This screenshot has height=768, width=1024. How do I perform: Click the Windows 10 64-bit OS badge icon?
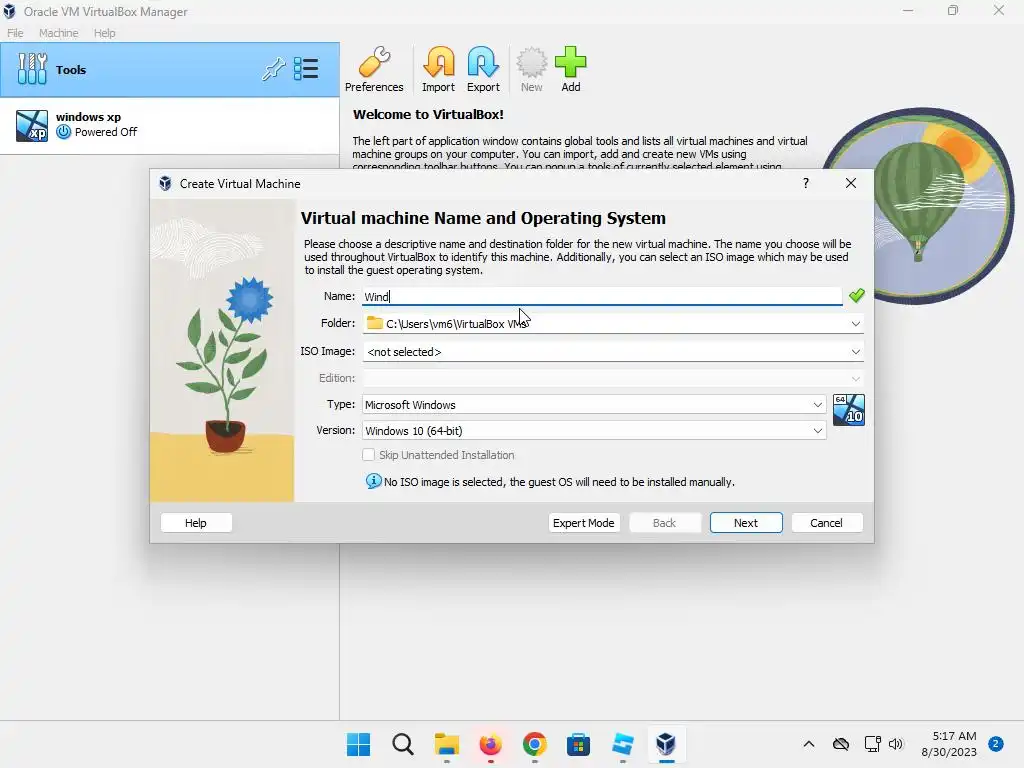tap(849, 409)
